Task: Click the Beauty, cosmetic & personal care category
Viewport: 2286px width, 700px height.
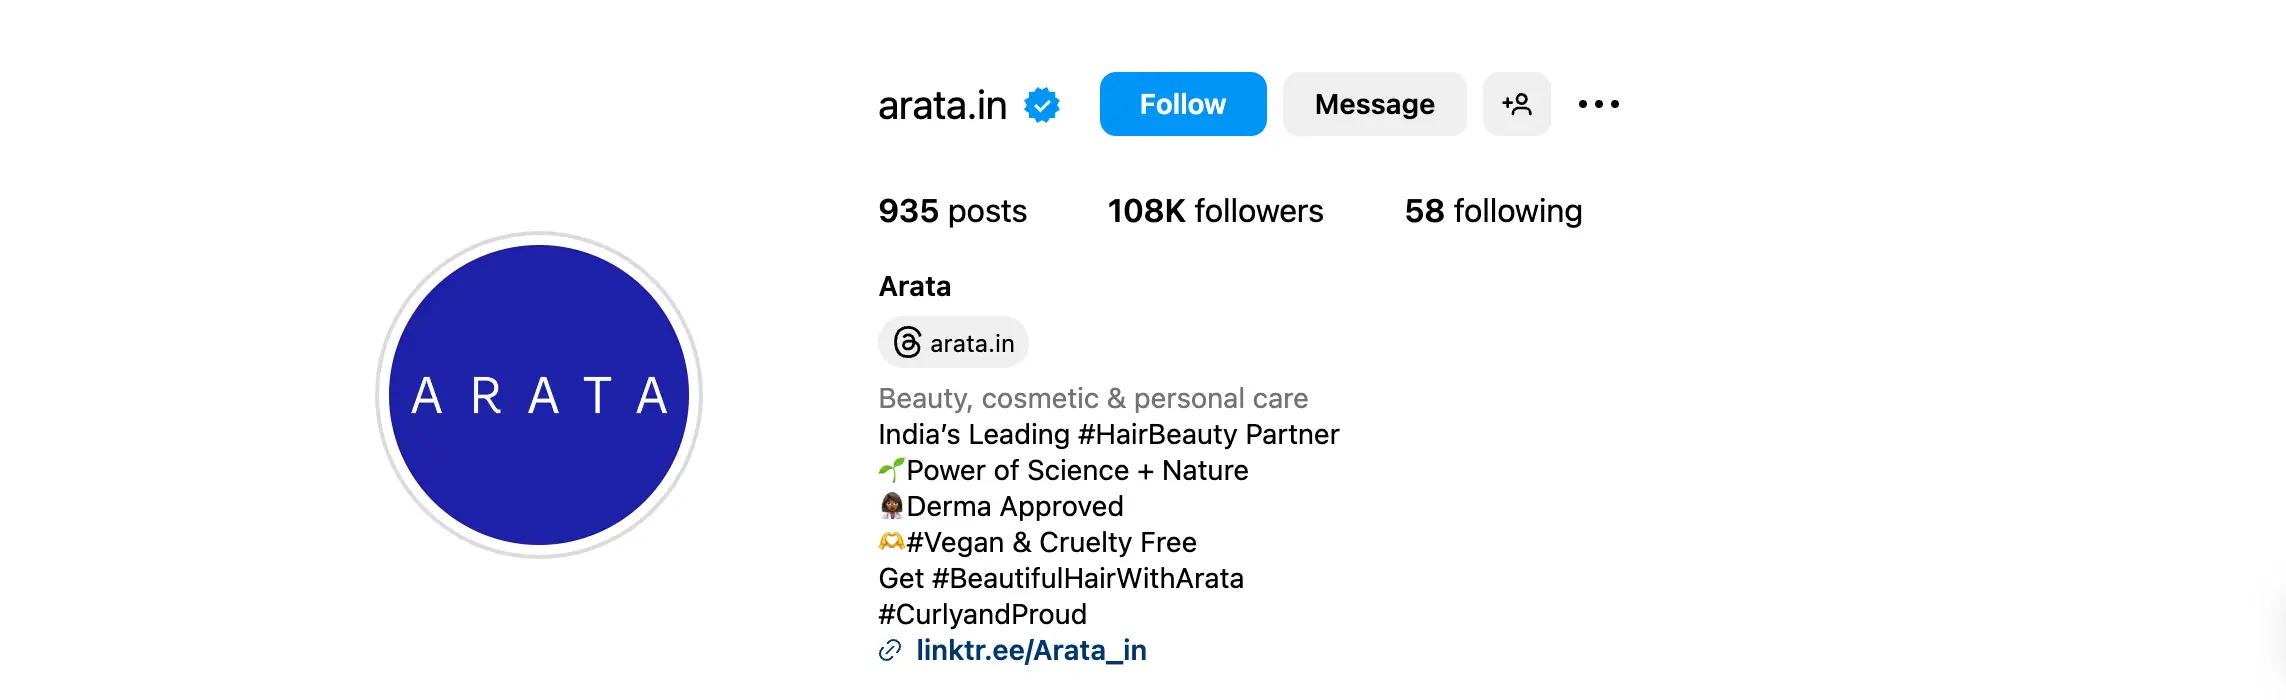Action: (x=1093, y=399)
